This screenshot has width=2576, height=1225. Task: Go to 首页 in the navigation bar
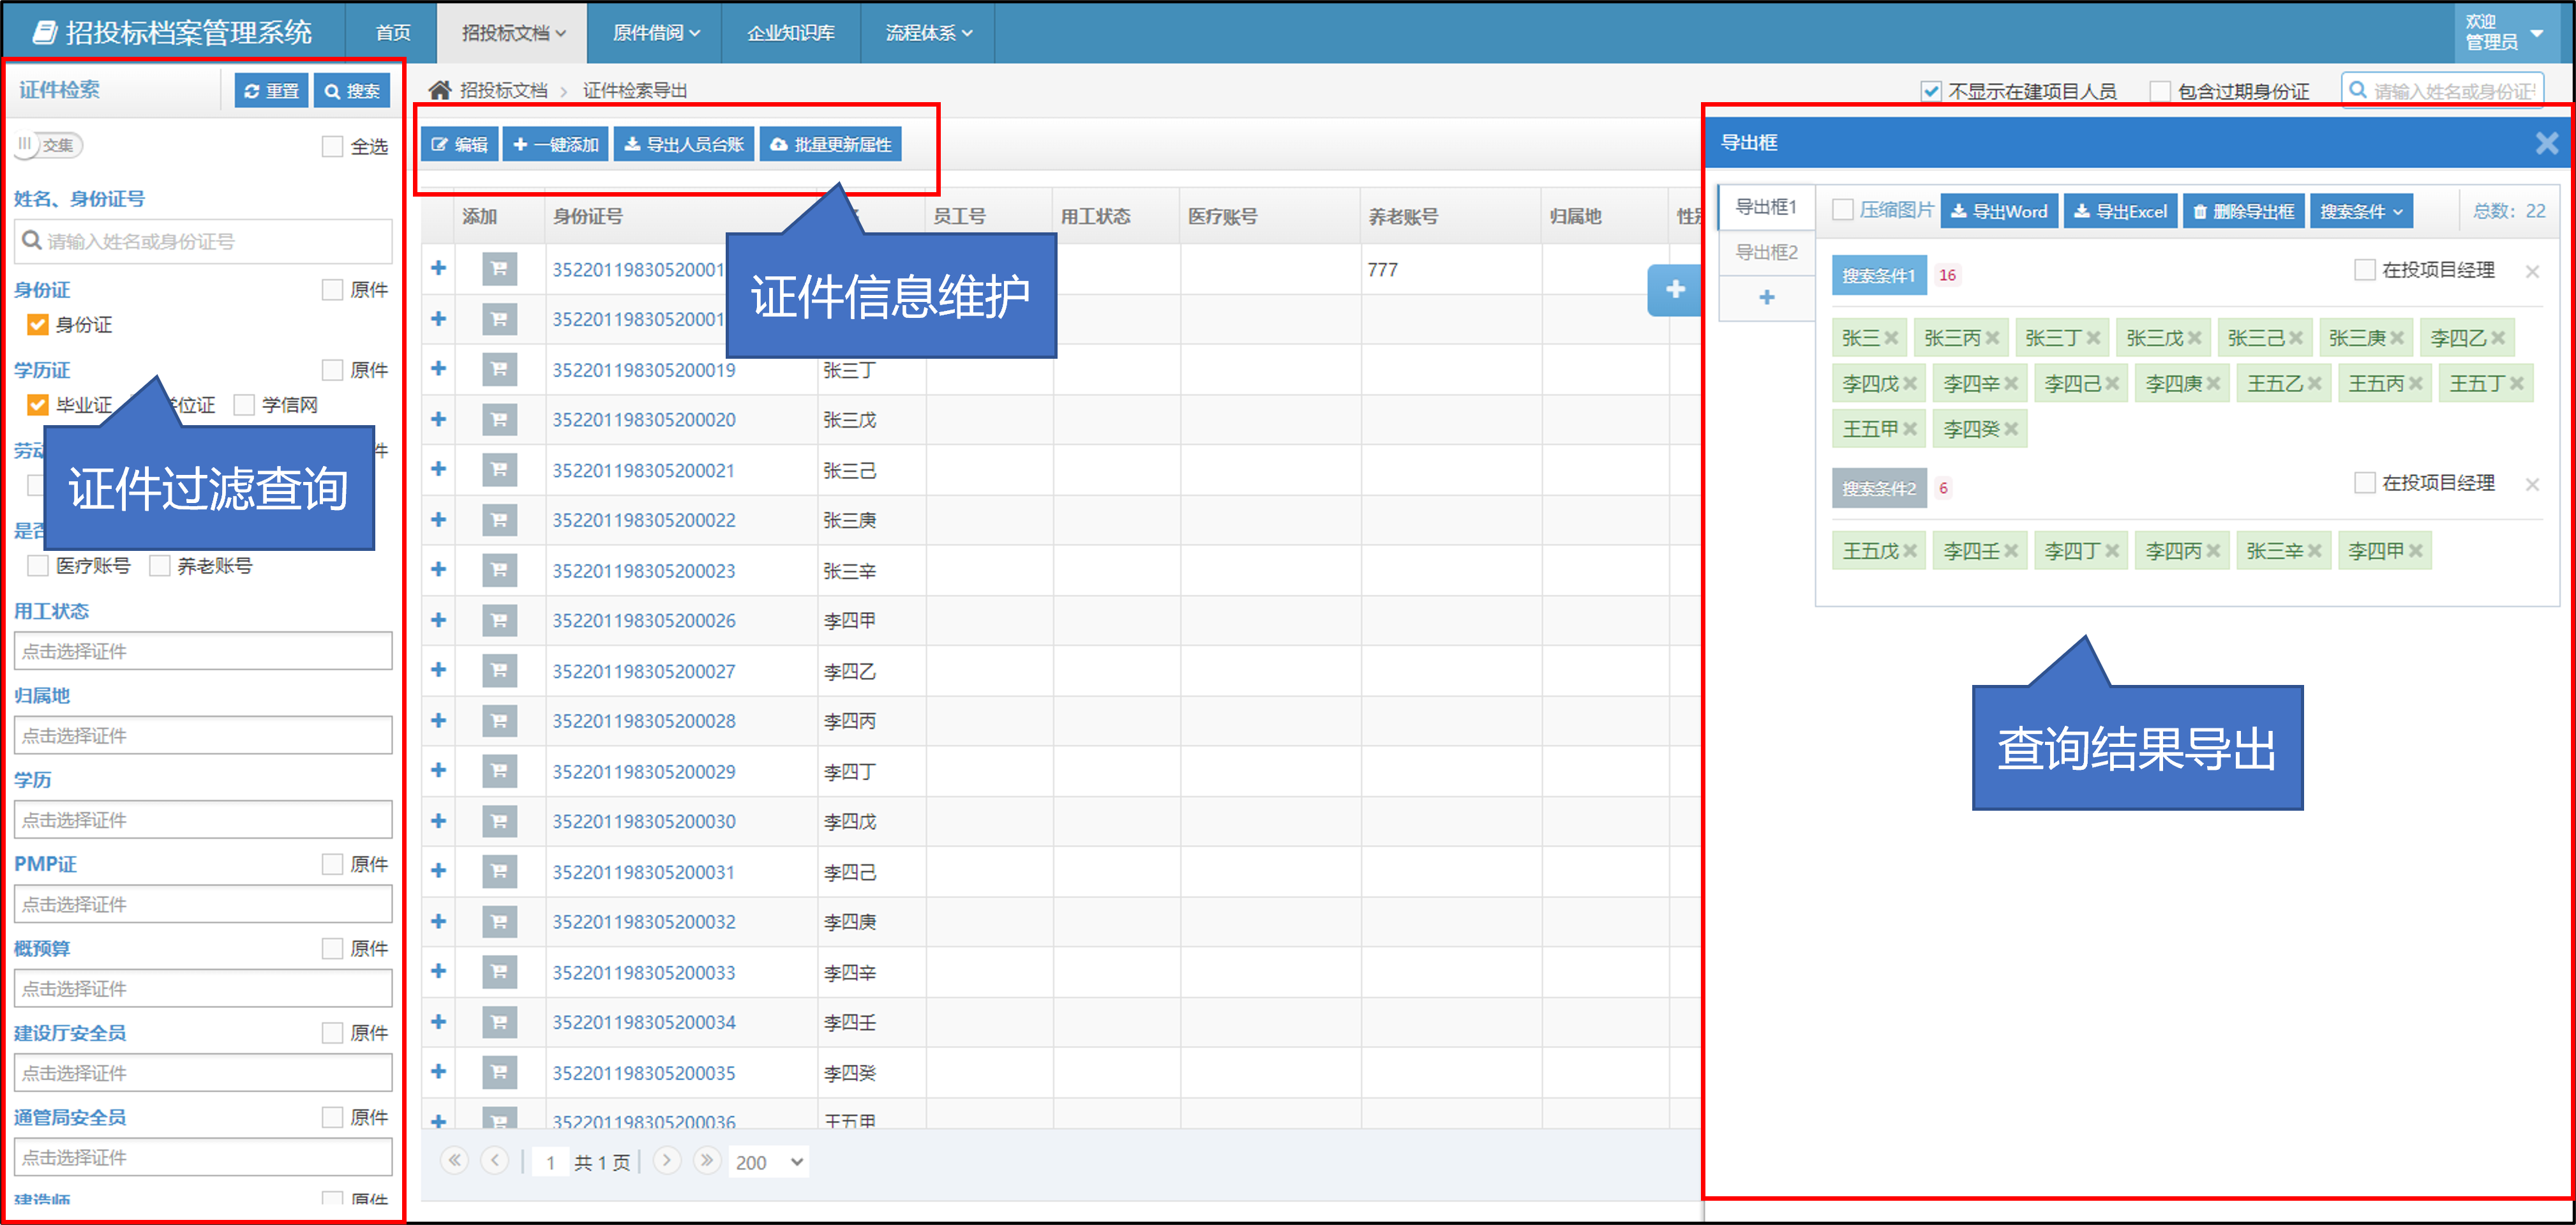coord(392,33)
